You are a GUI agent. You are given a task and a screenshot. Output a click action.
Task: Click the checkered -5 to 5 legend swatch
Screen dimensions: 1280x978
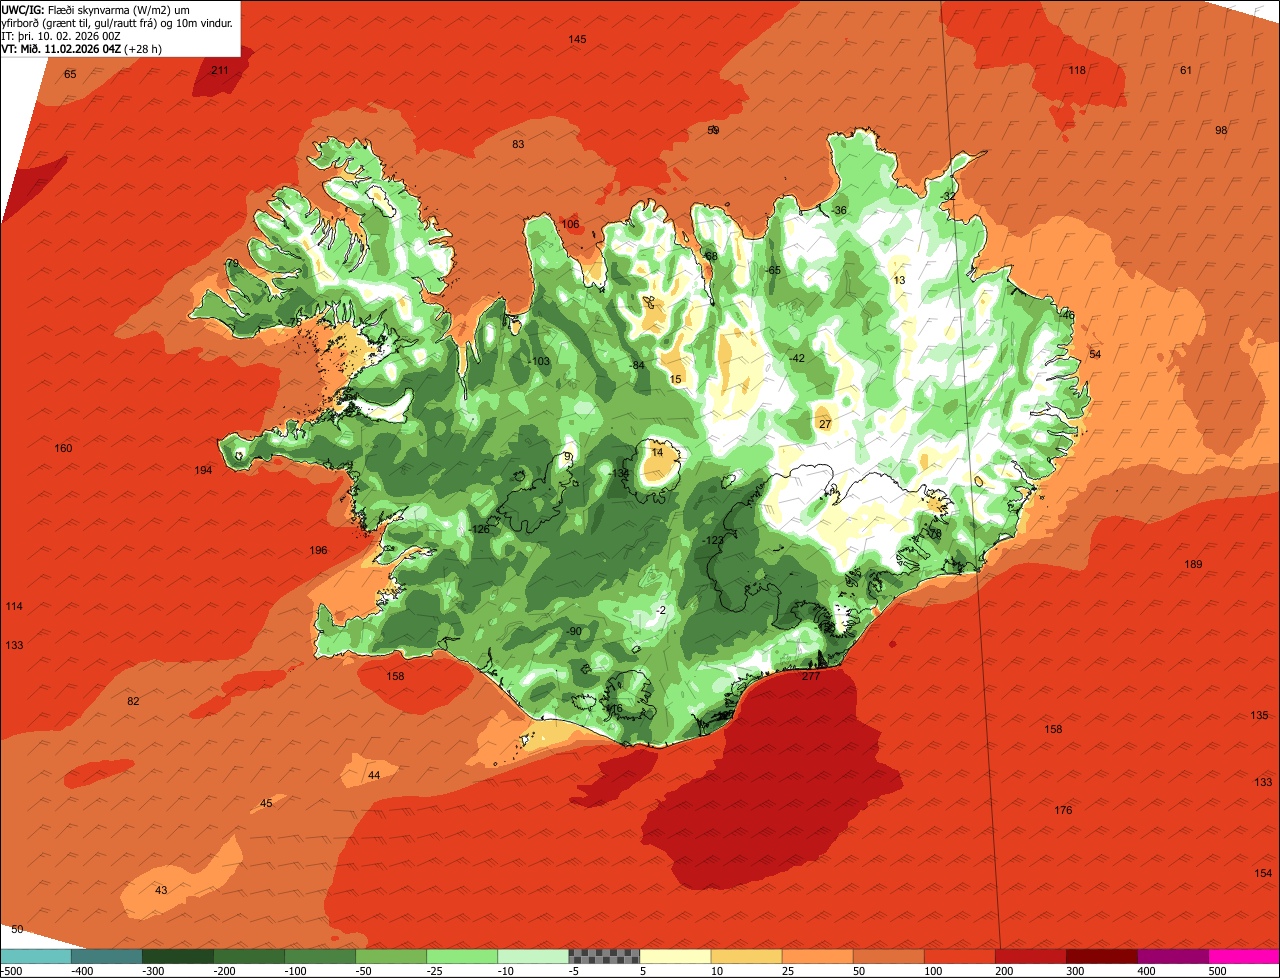603,955
